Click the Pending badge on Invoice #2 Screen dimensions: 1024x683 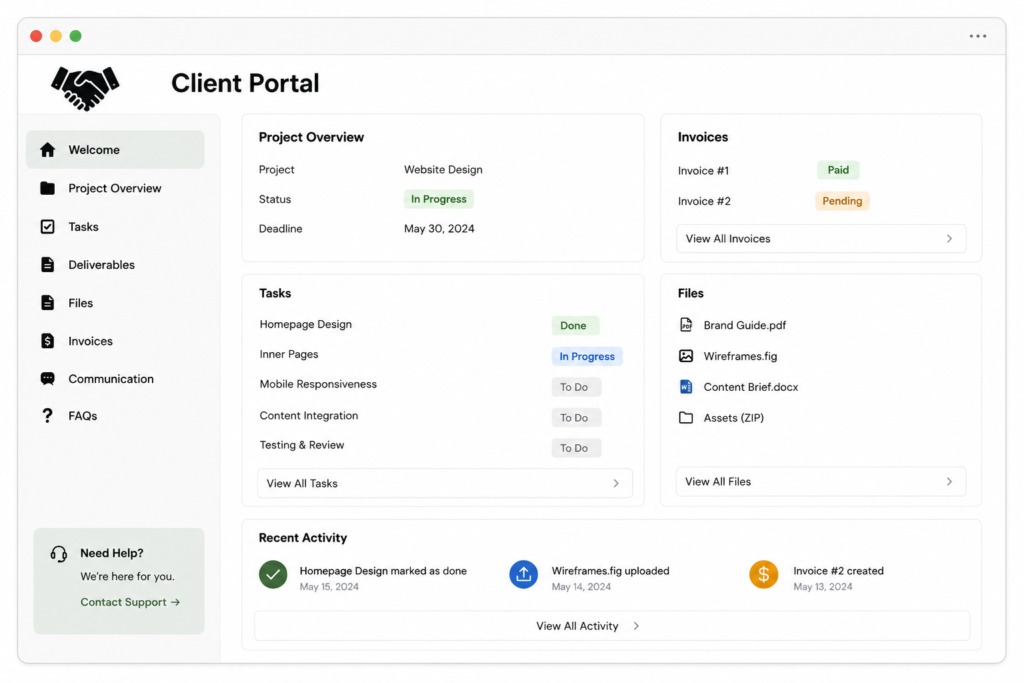click(842, 200)
